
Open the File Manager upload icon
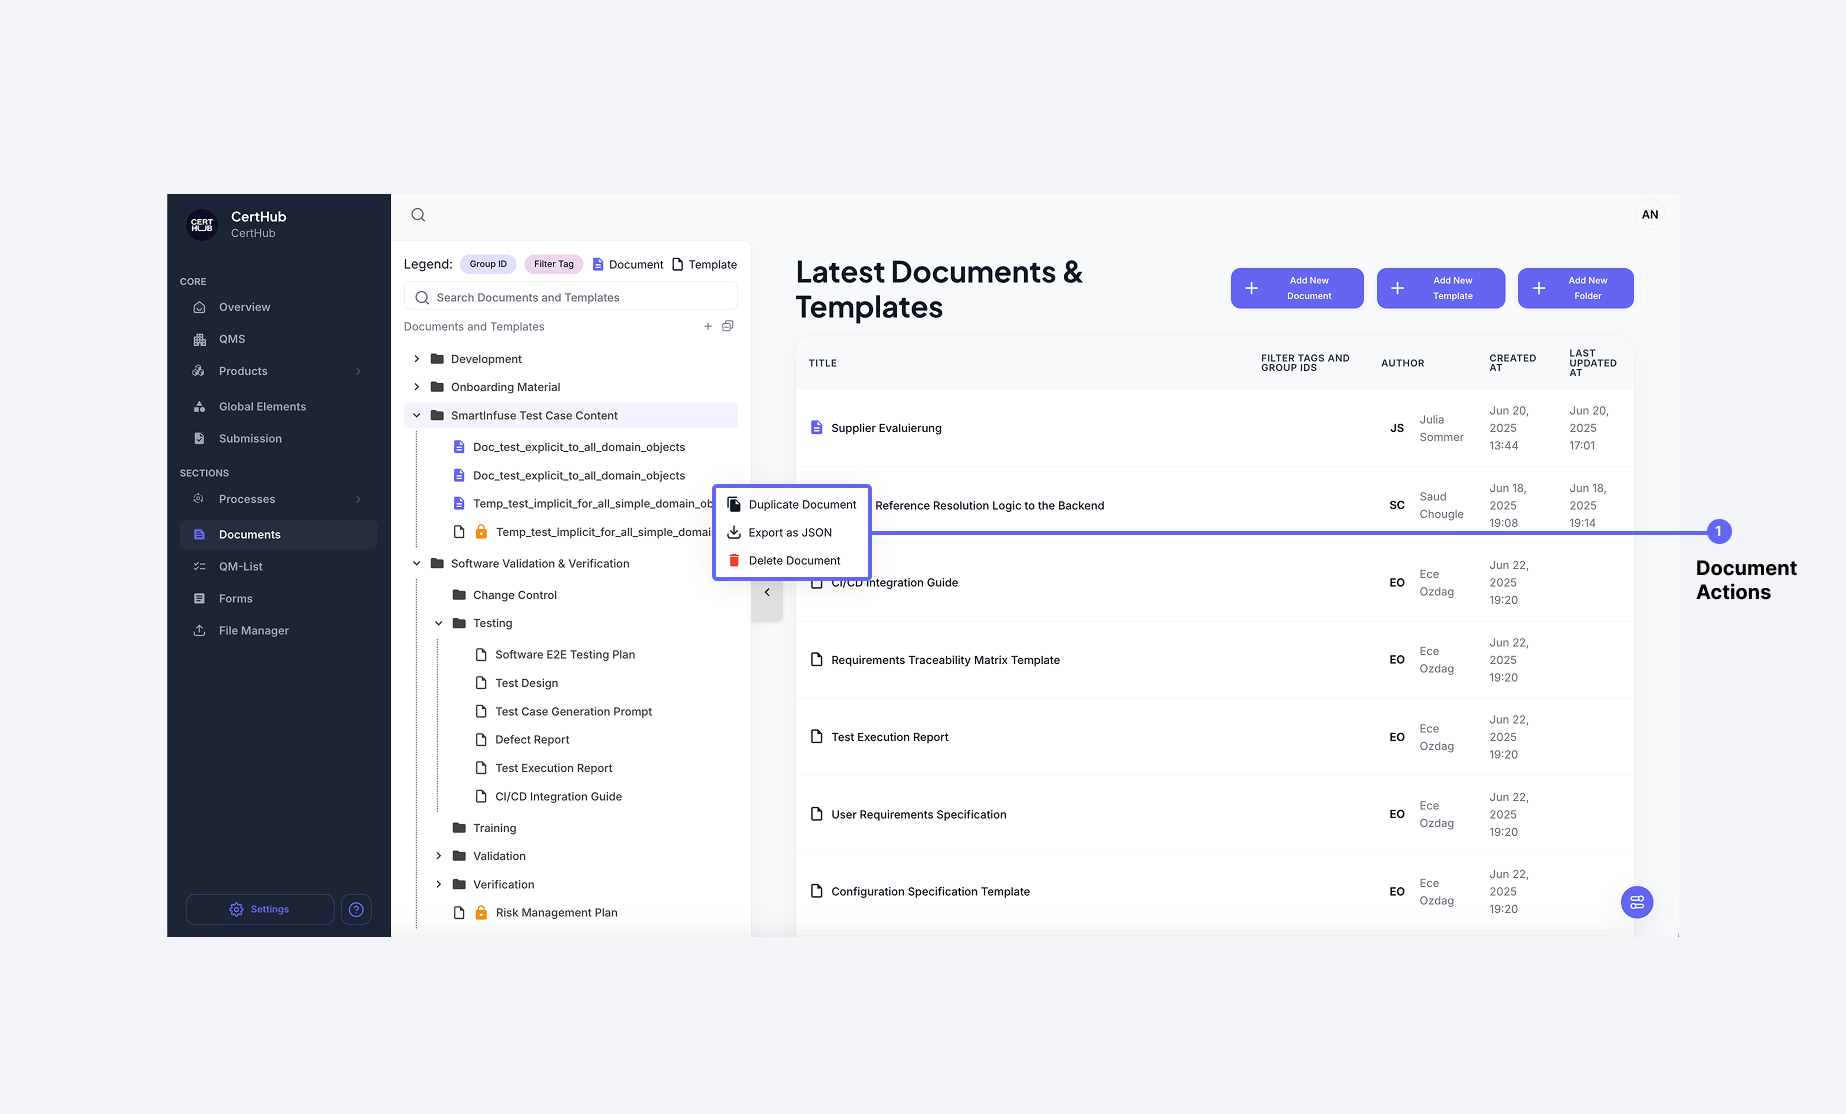(x=200, y=630)
